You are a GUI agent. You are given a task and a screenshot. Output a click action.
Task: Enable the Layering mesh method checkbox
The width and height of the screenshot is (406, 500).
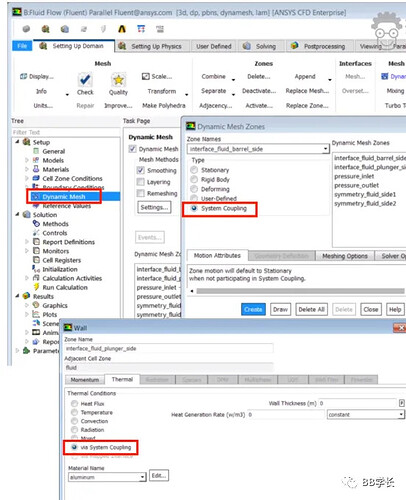(x=140, y=182)
